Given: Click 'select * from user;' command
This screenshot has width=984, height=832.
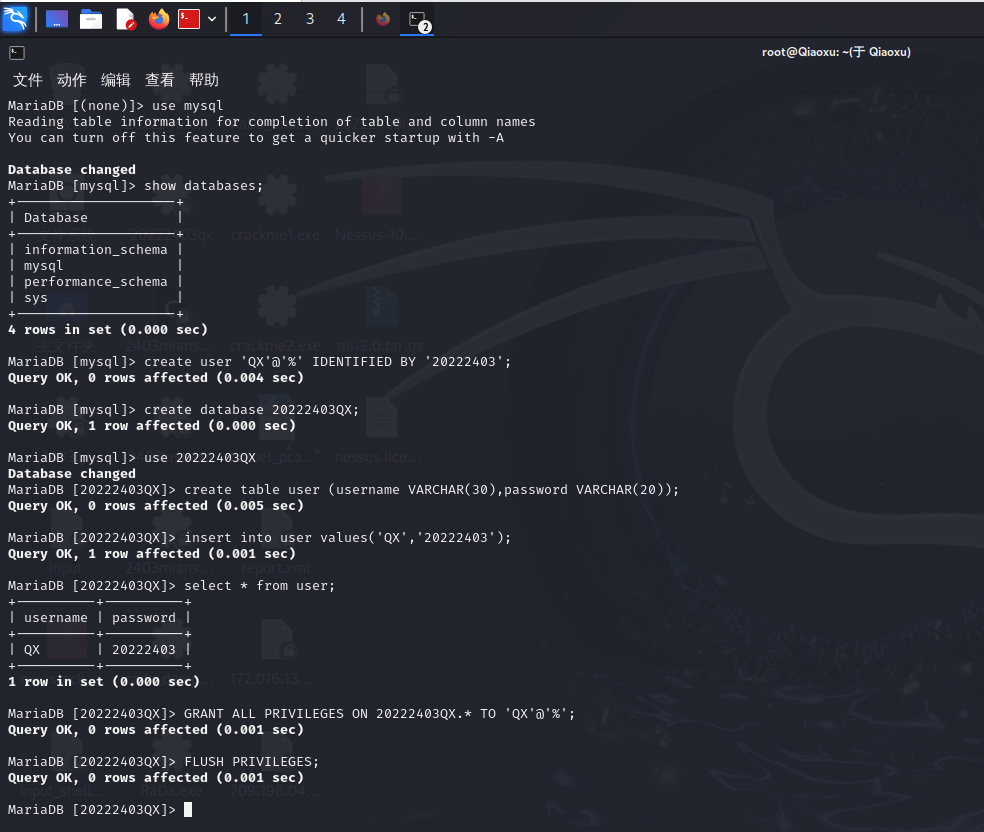Looking at the screenshot, I should tap(259, 586).
